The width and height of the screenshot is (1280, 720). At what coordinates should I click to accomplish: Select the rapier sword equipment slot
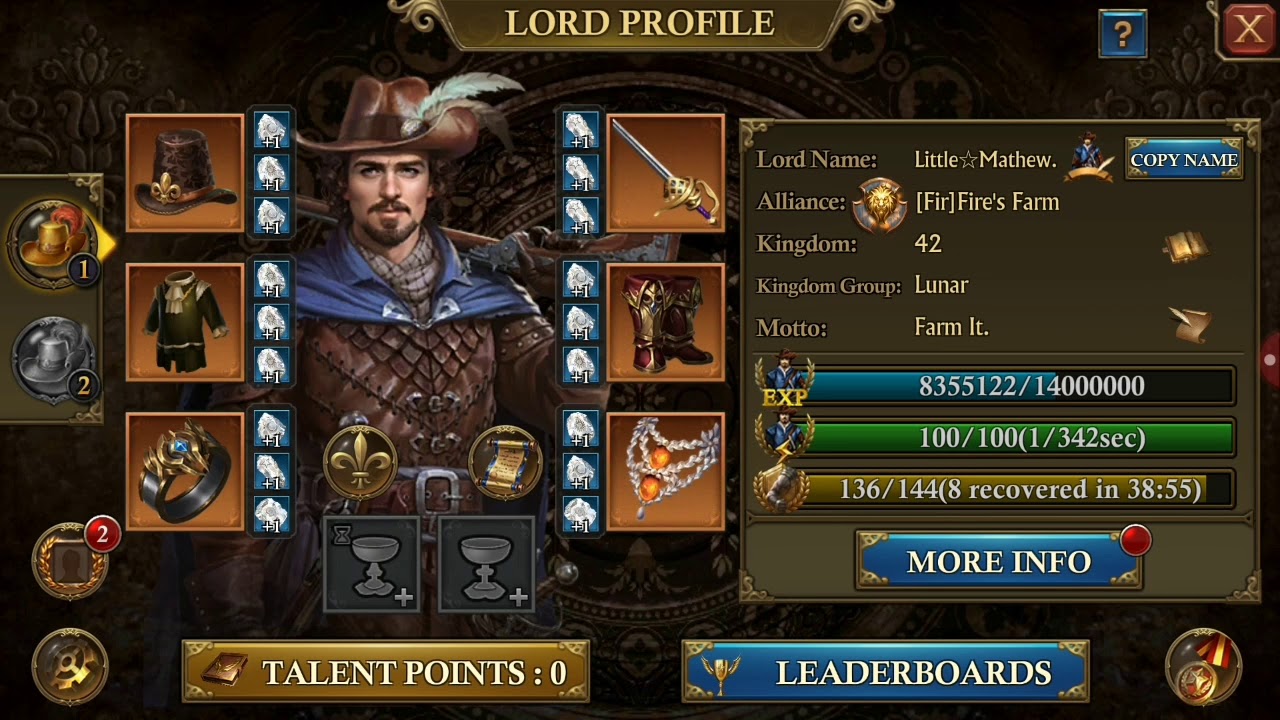point(666,173)
